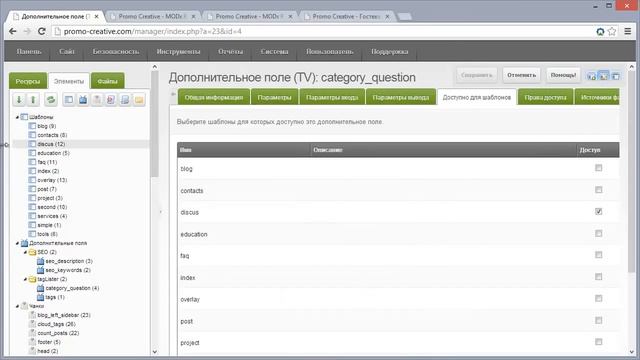The height and width of the screenshot is (360, 640).
Task: Click the expand tree down-arrow icon
Action: point(19,100)
